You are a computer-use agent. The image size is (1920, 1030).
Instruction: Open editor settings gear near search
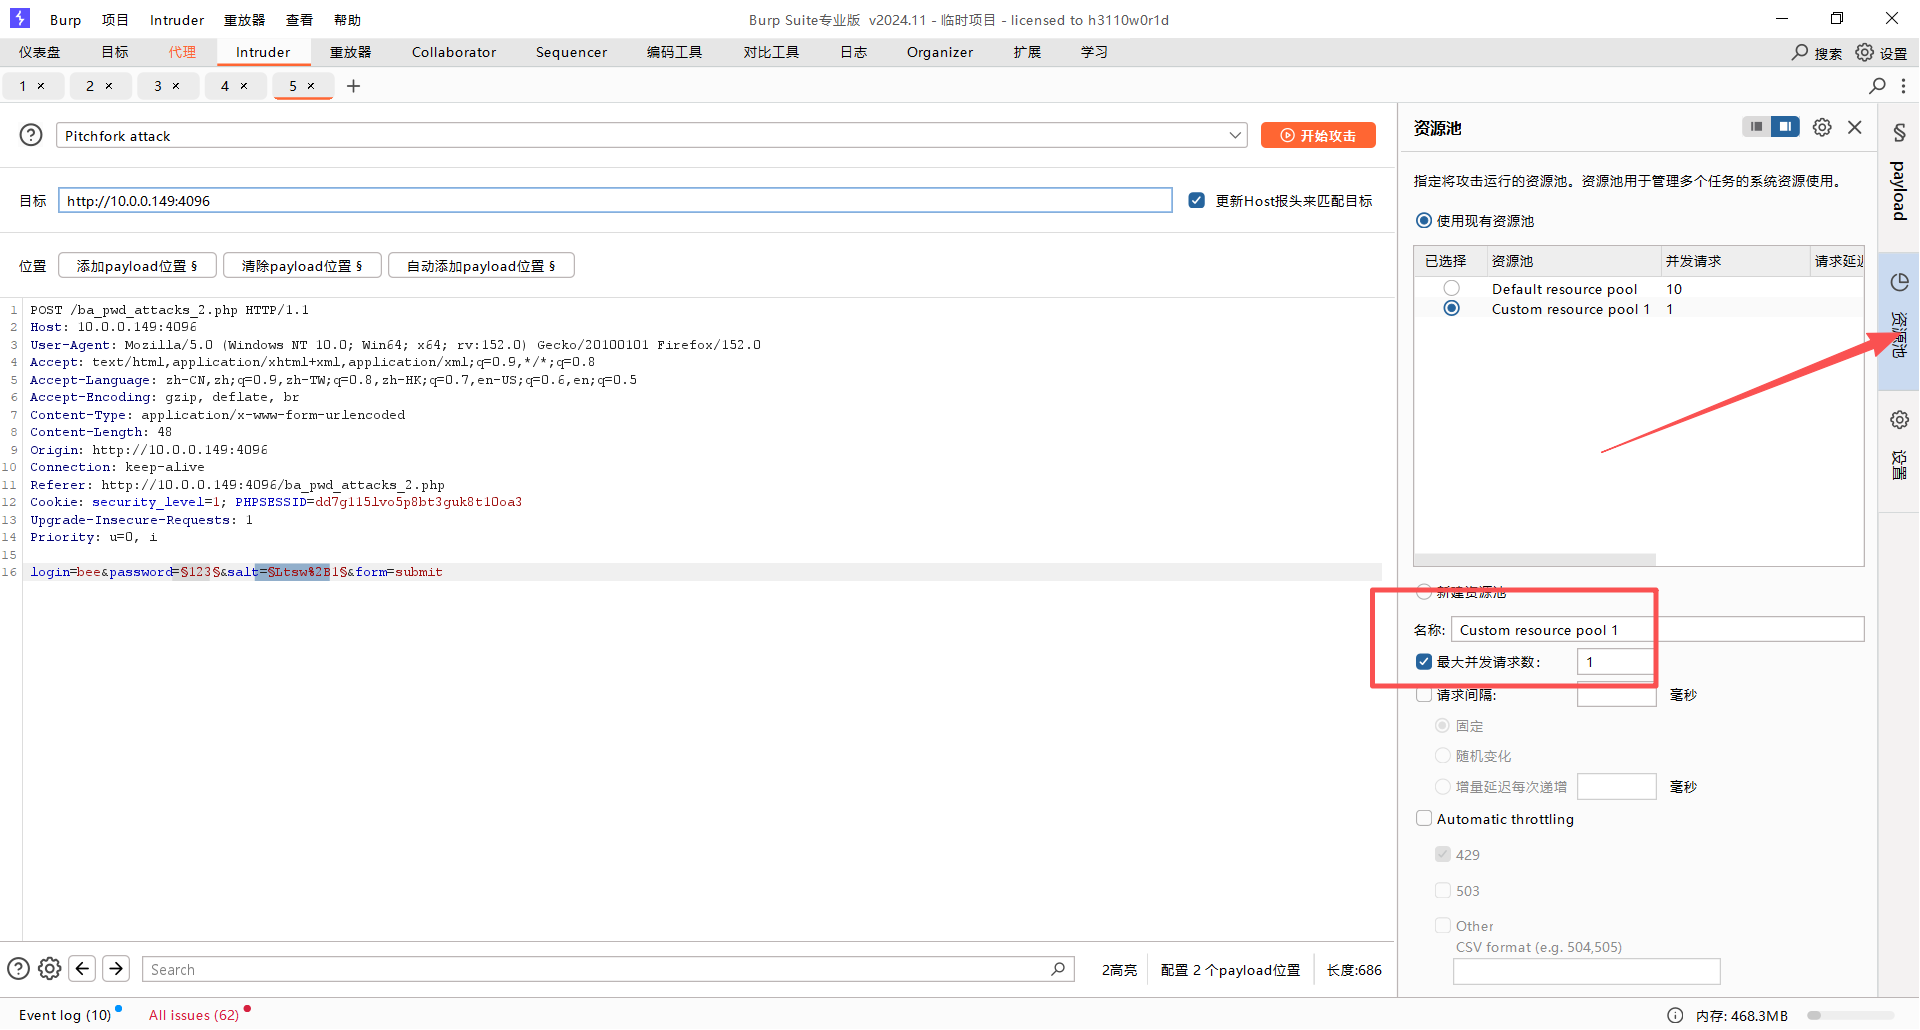pos(50,968)
